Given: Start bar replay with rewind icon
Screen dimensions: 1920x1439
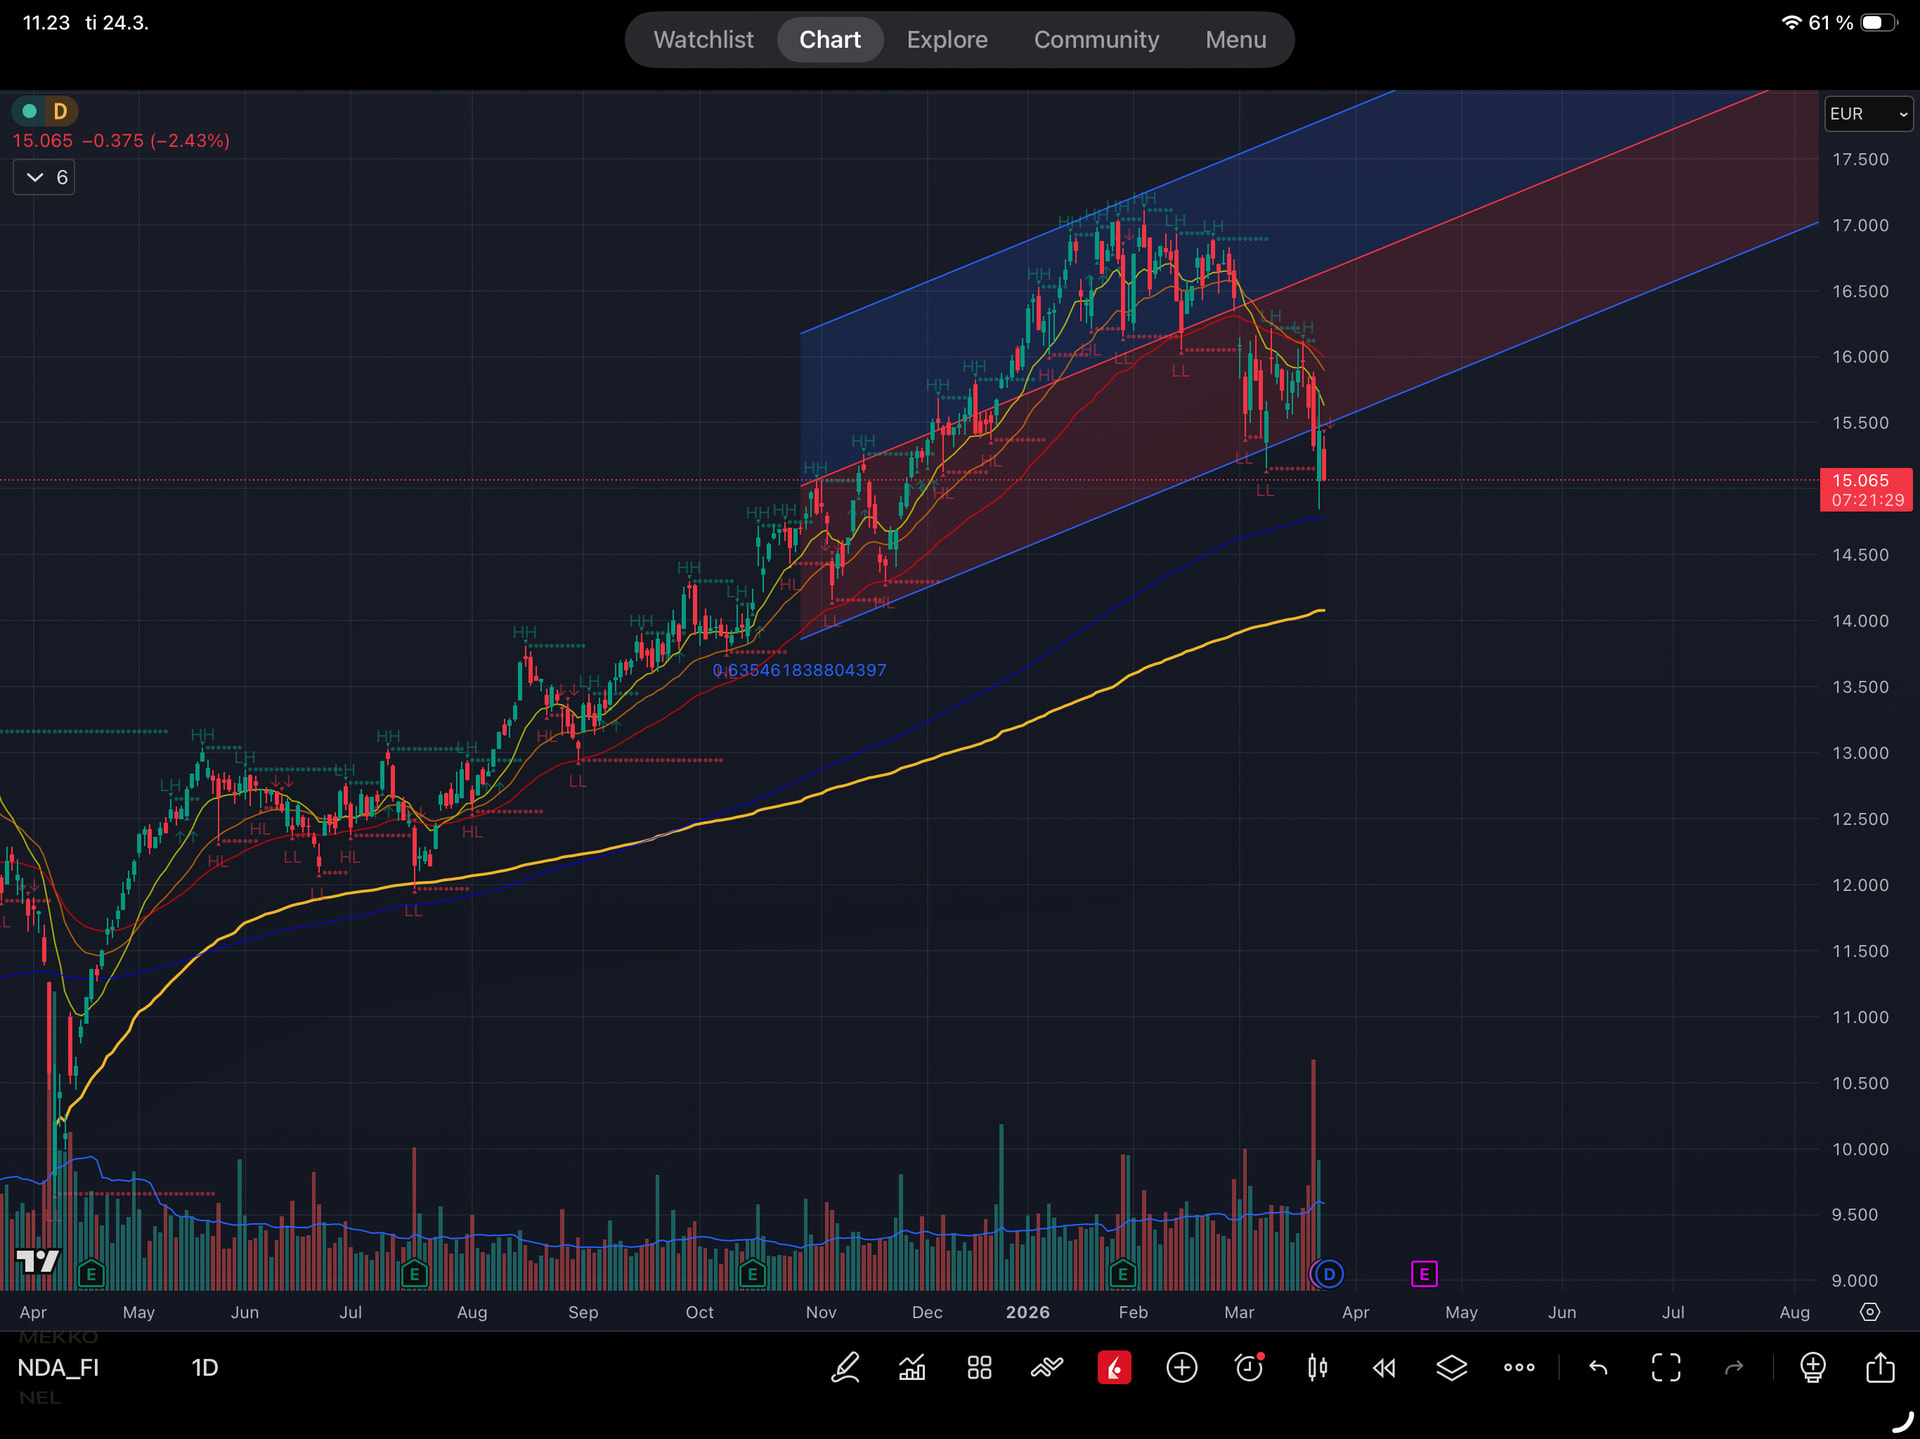Looking at the screenshot, I should tap(1384, 1367).
